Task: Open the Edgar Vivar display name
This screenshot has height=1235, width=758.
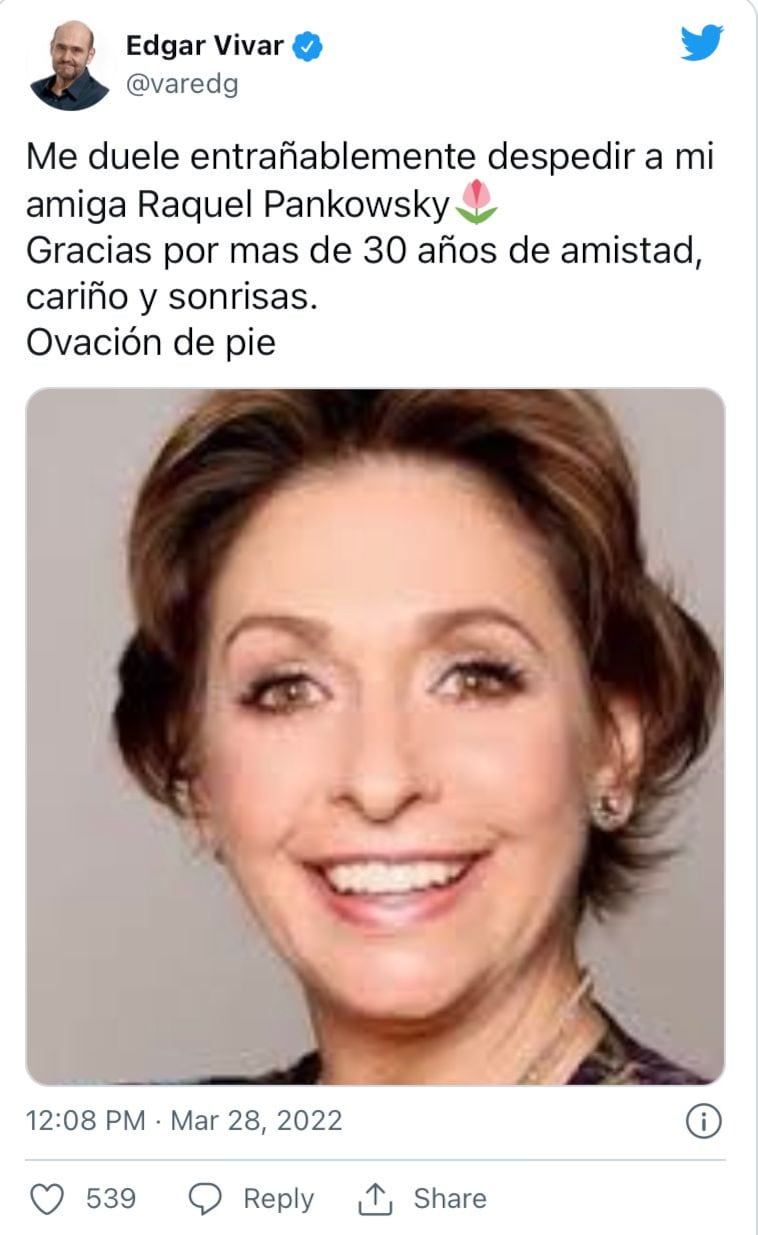Action: [x=205, y=46]
